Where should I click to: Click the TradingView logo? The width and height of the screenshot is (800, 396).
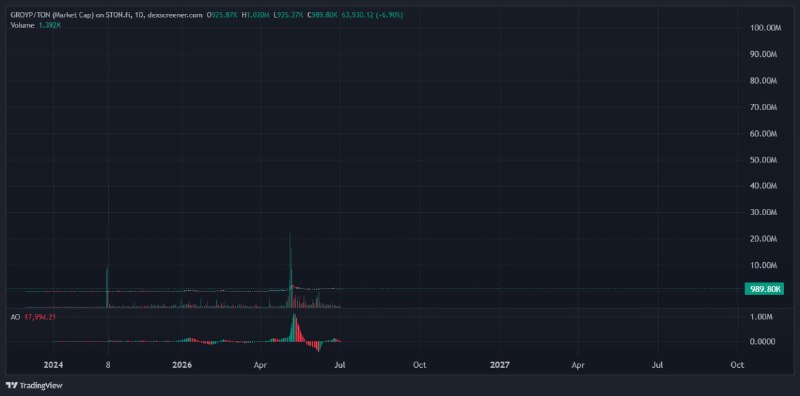tap(34, 385)
